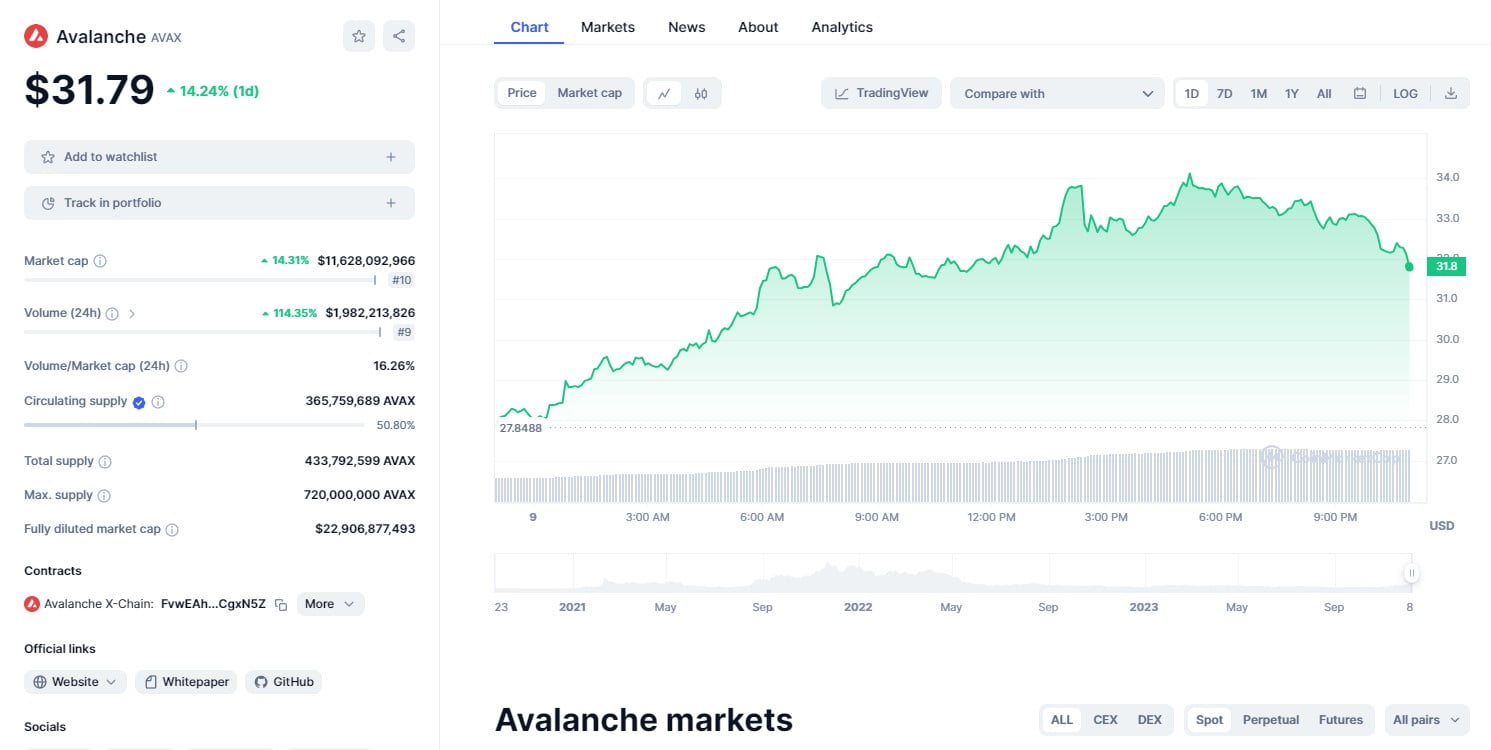Click current price marker 31.8 label

coord(1446,266)
